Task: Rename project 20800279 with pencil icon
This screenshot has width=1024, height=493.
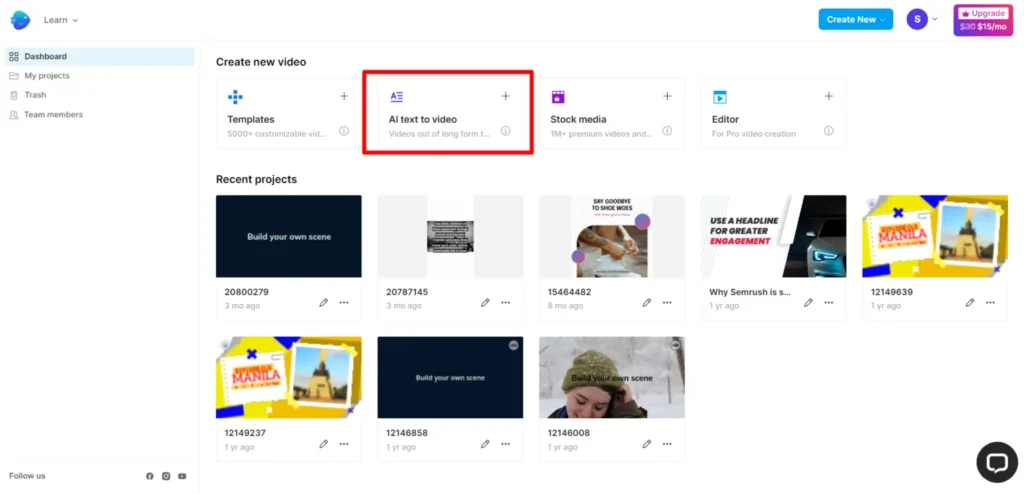Action: pyautogui.click(x=324, y=302)
